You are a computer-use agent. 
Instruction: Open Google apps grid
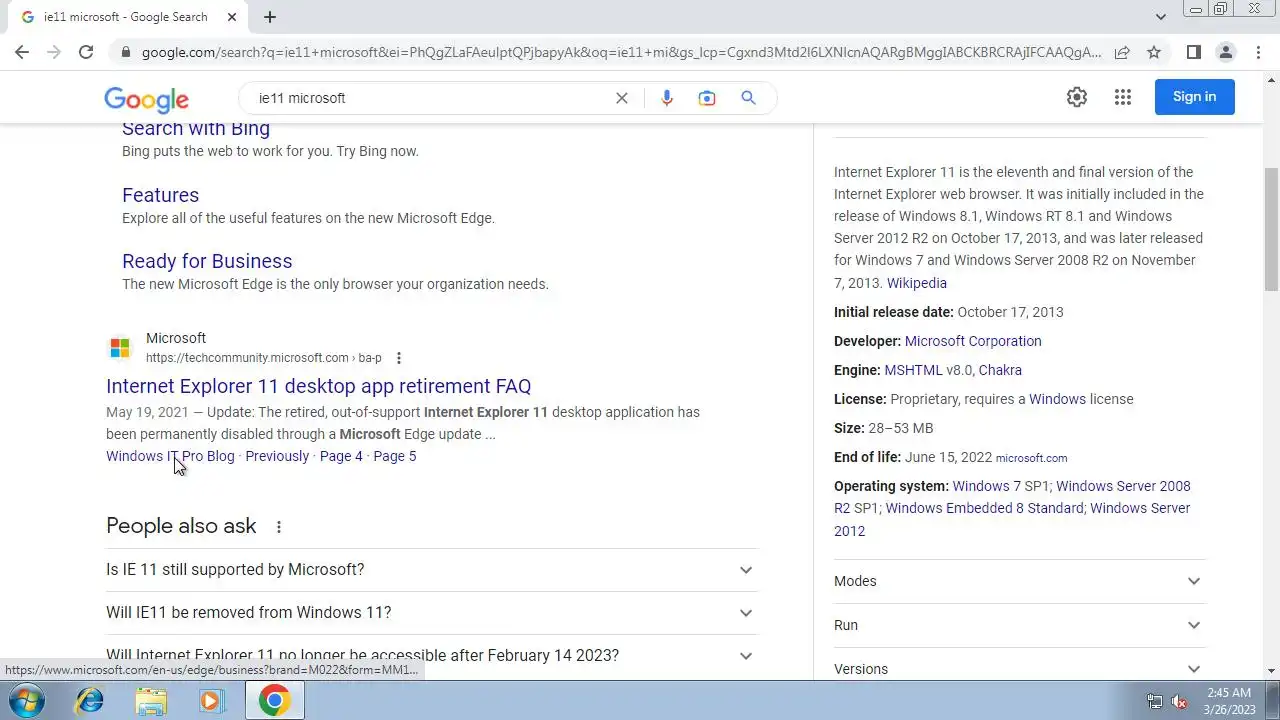point(1123,97)
